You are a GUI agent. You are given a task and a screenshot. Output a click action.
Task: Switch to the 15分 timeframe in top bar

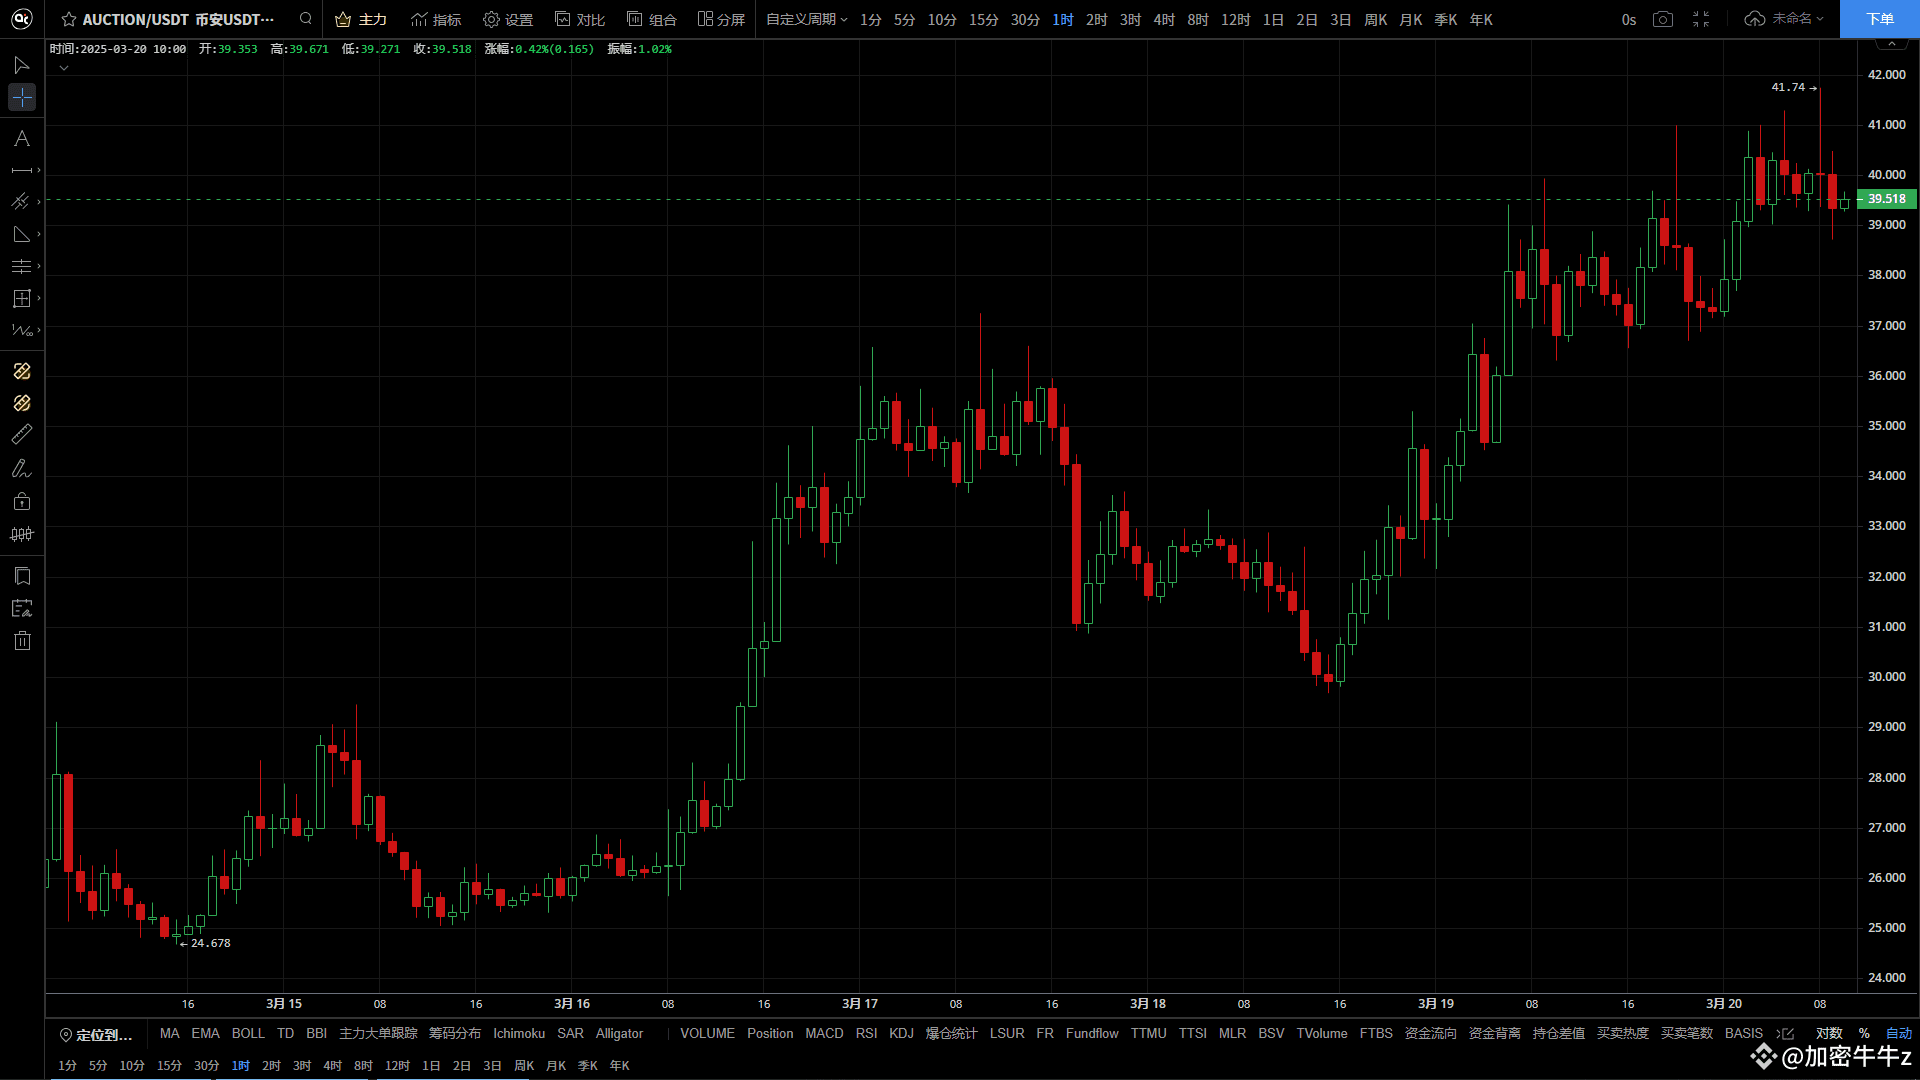pos(984,19)
